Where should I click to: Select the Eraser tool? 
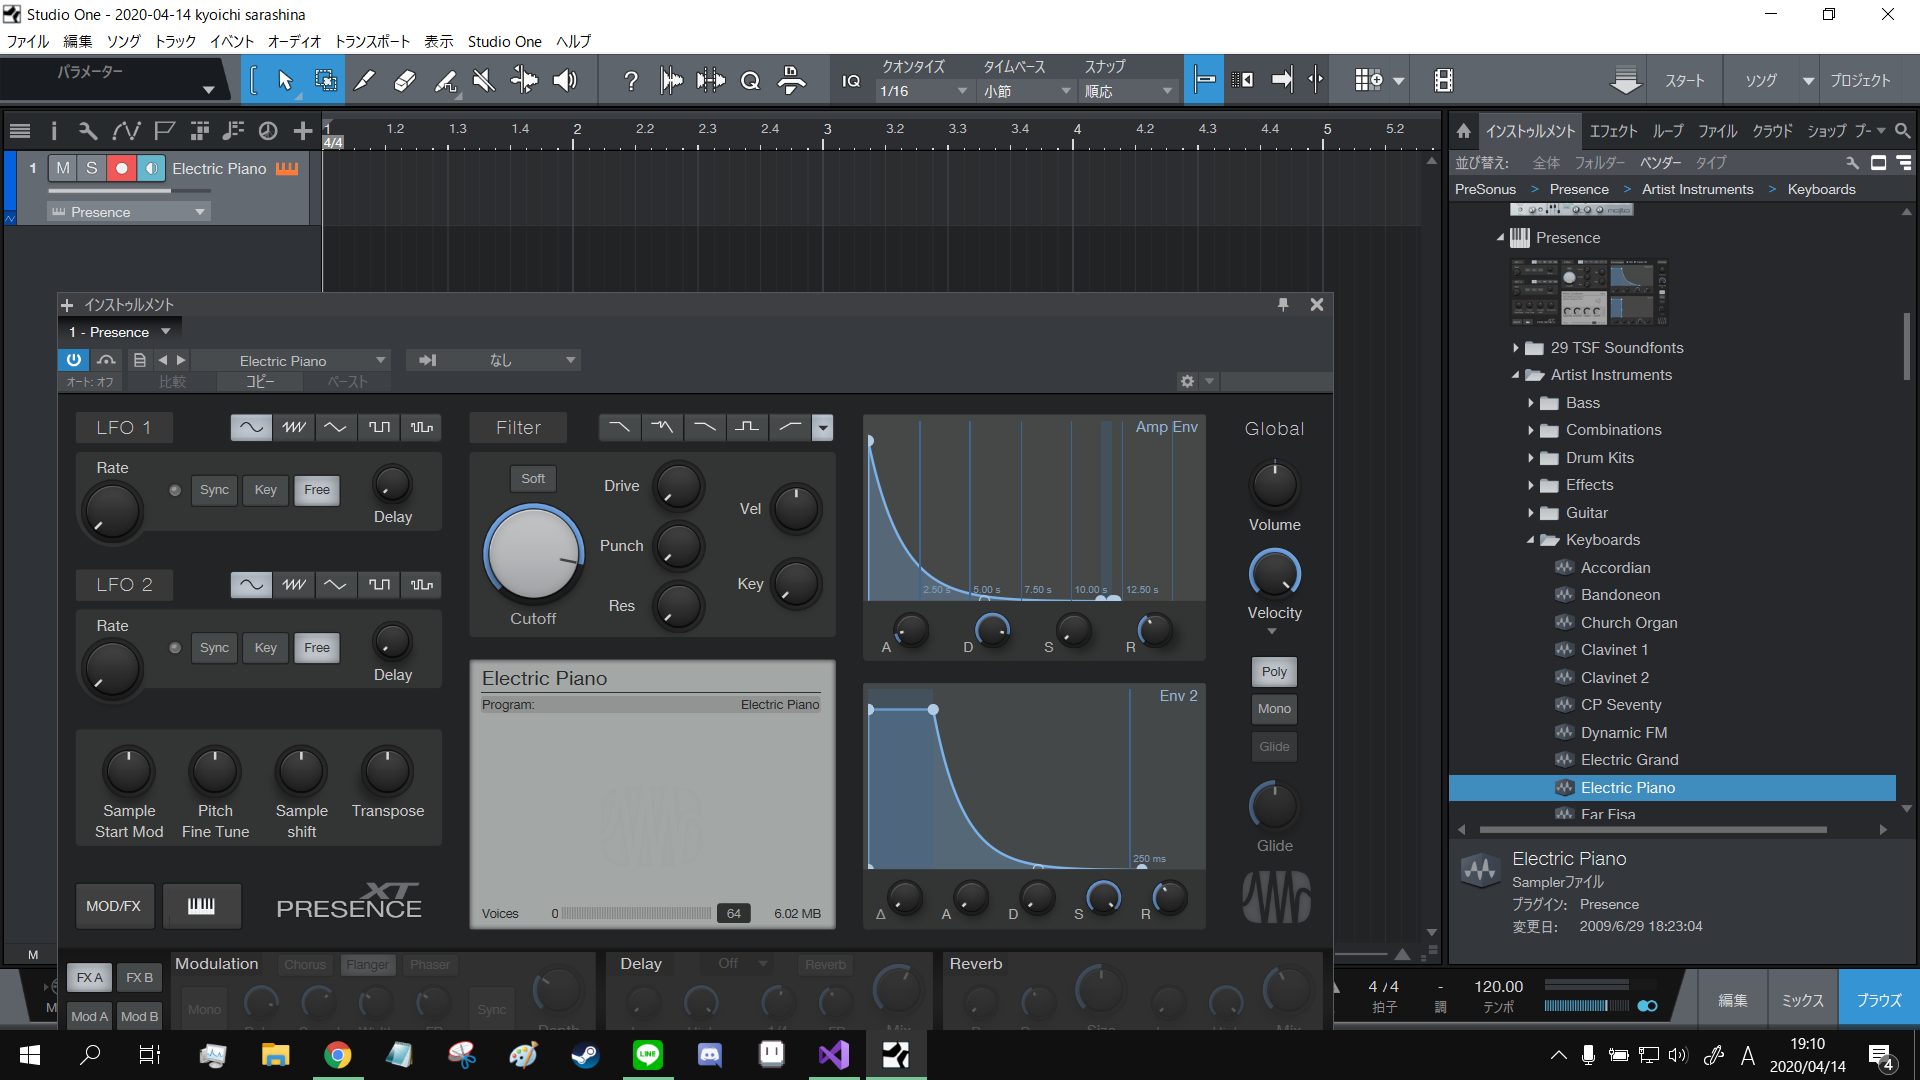[x=405, y=81]
